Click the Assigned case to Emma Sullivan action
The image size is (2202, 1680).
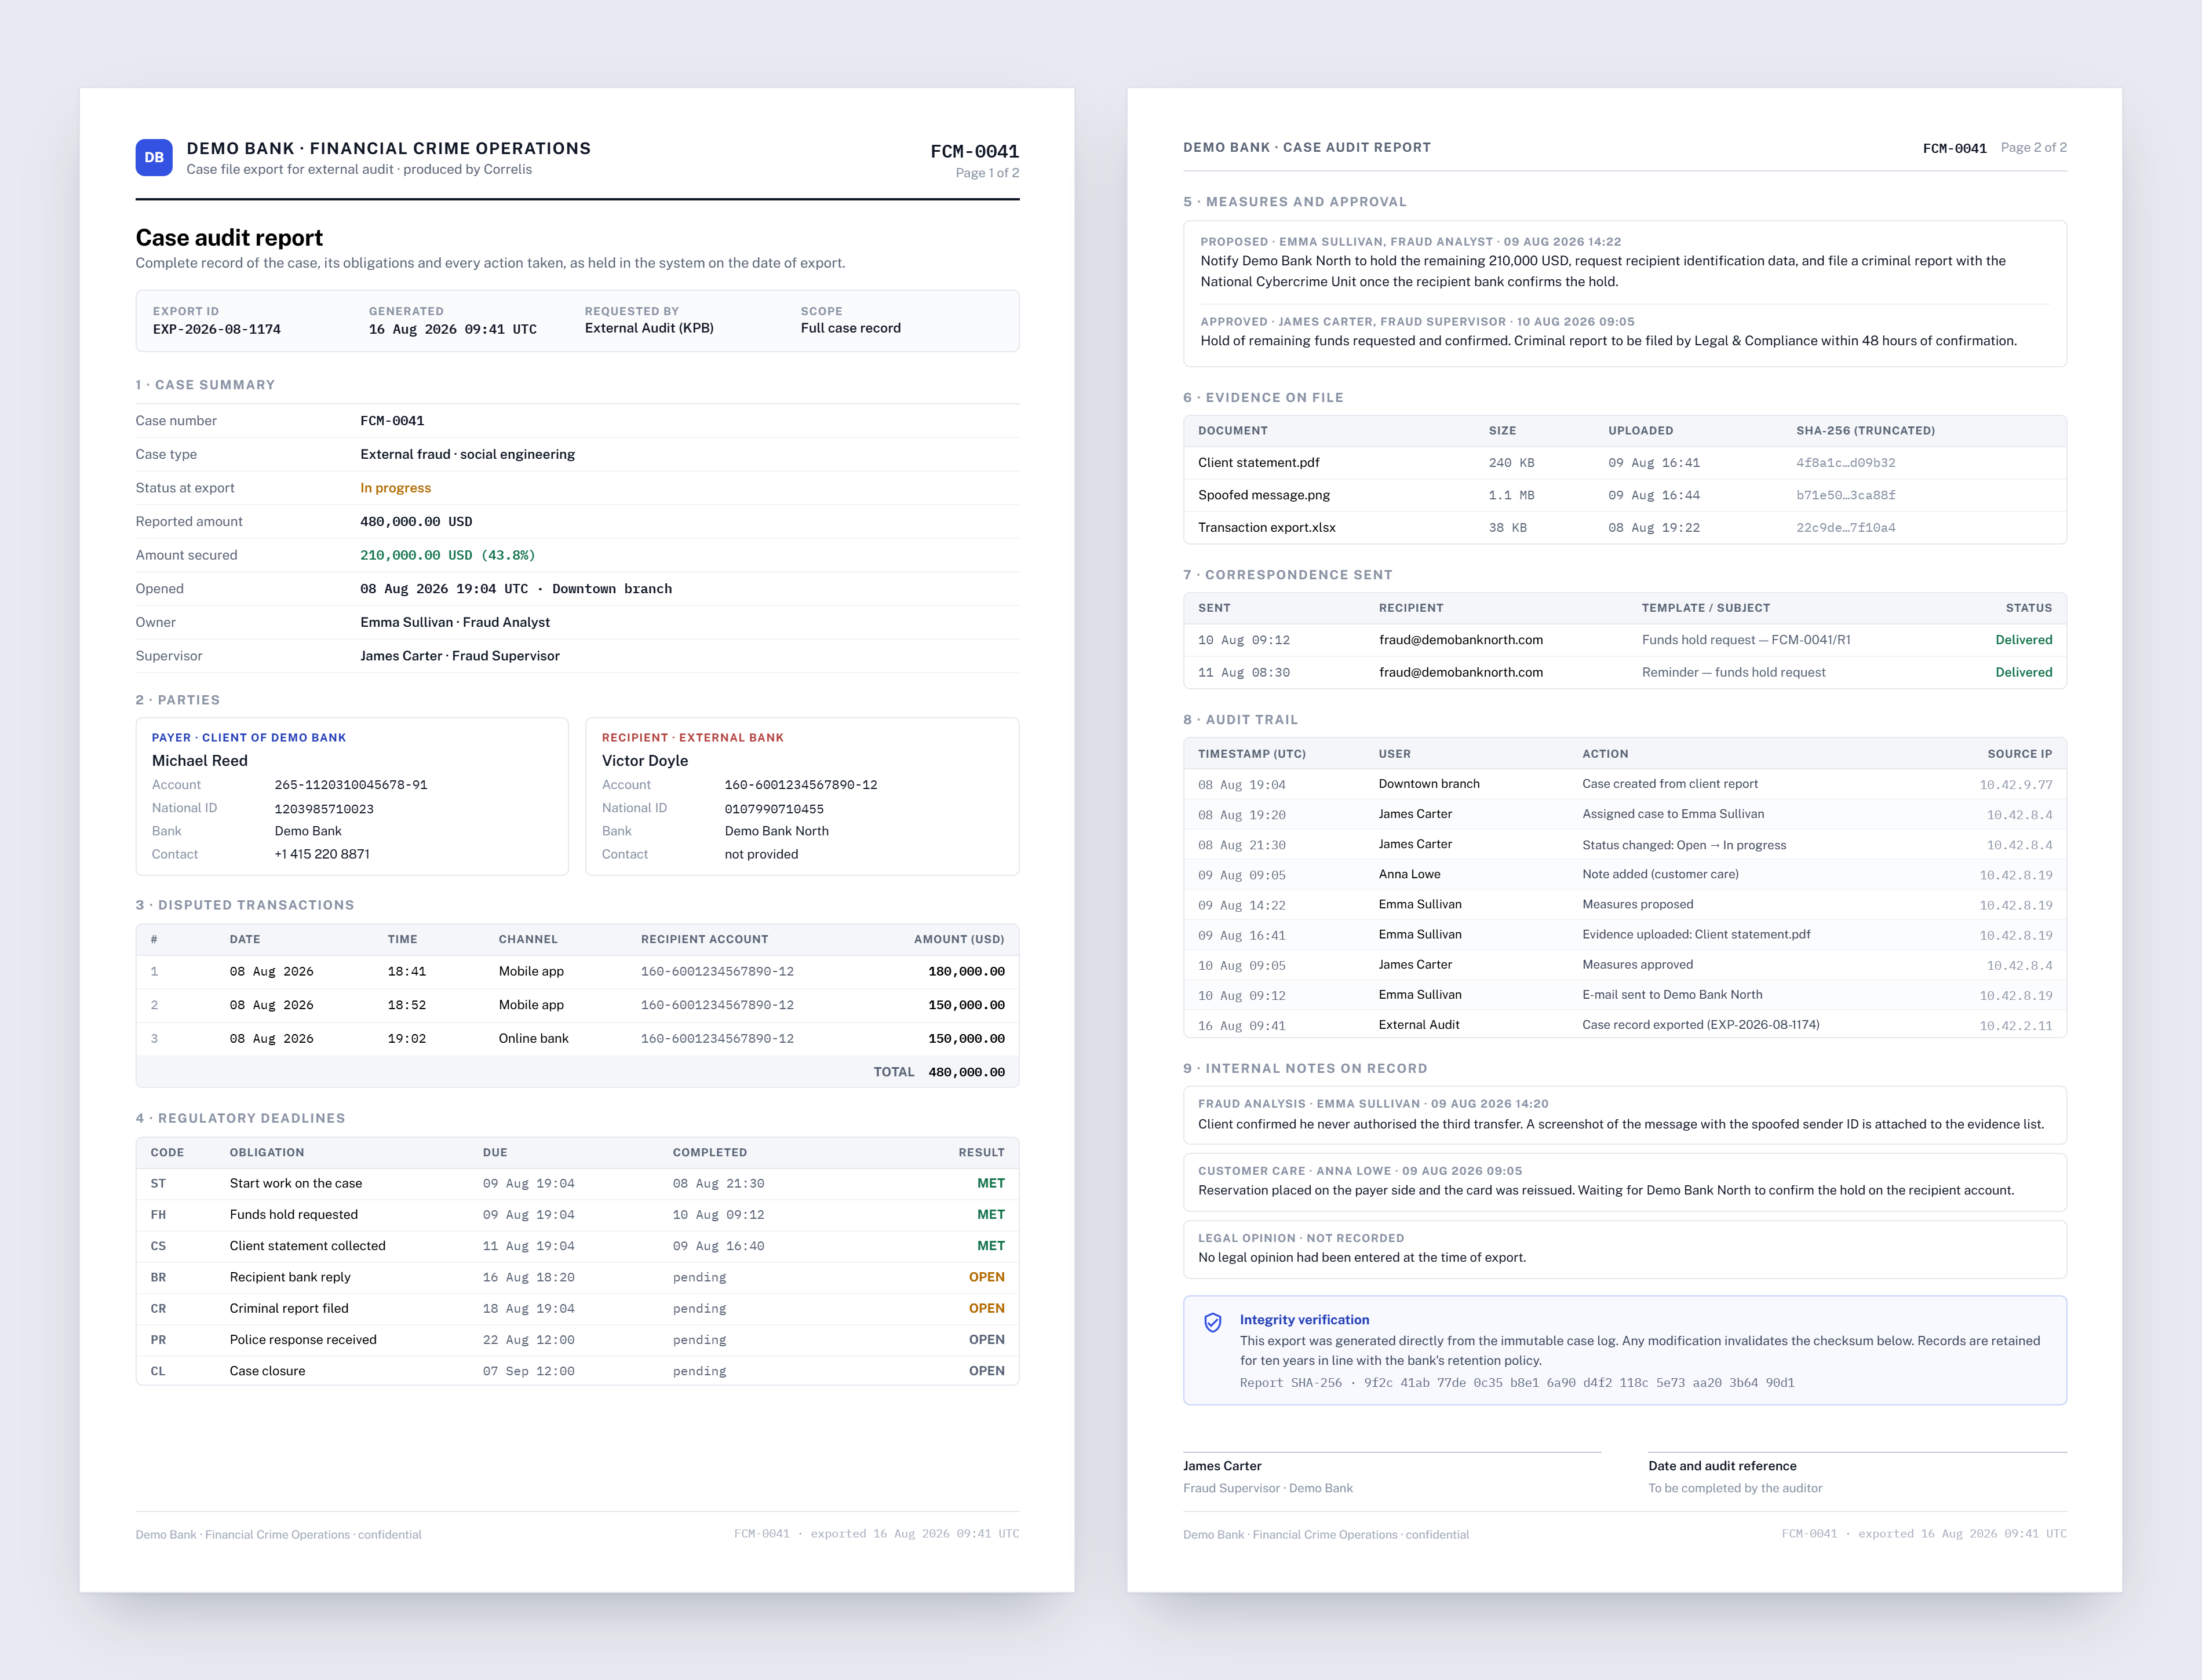pos(1673,814)
